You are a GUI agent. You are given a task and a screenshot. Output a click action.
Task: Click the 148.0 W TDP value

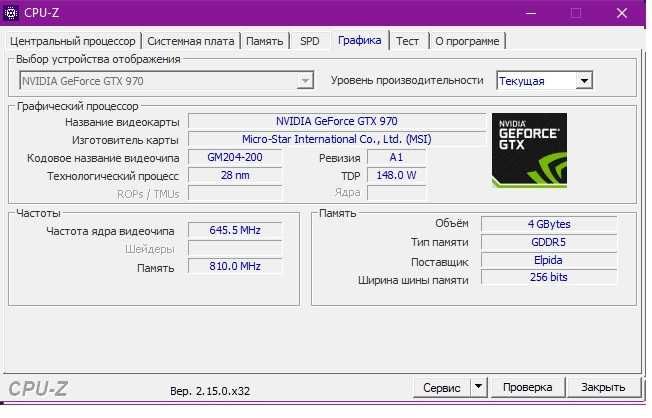coord(396,176)
